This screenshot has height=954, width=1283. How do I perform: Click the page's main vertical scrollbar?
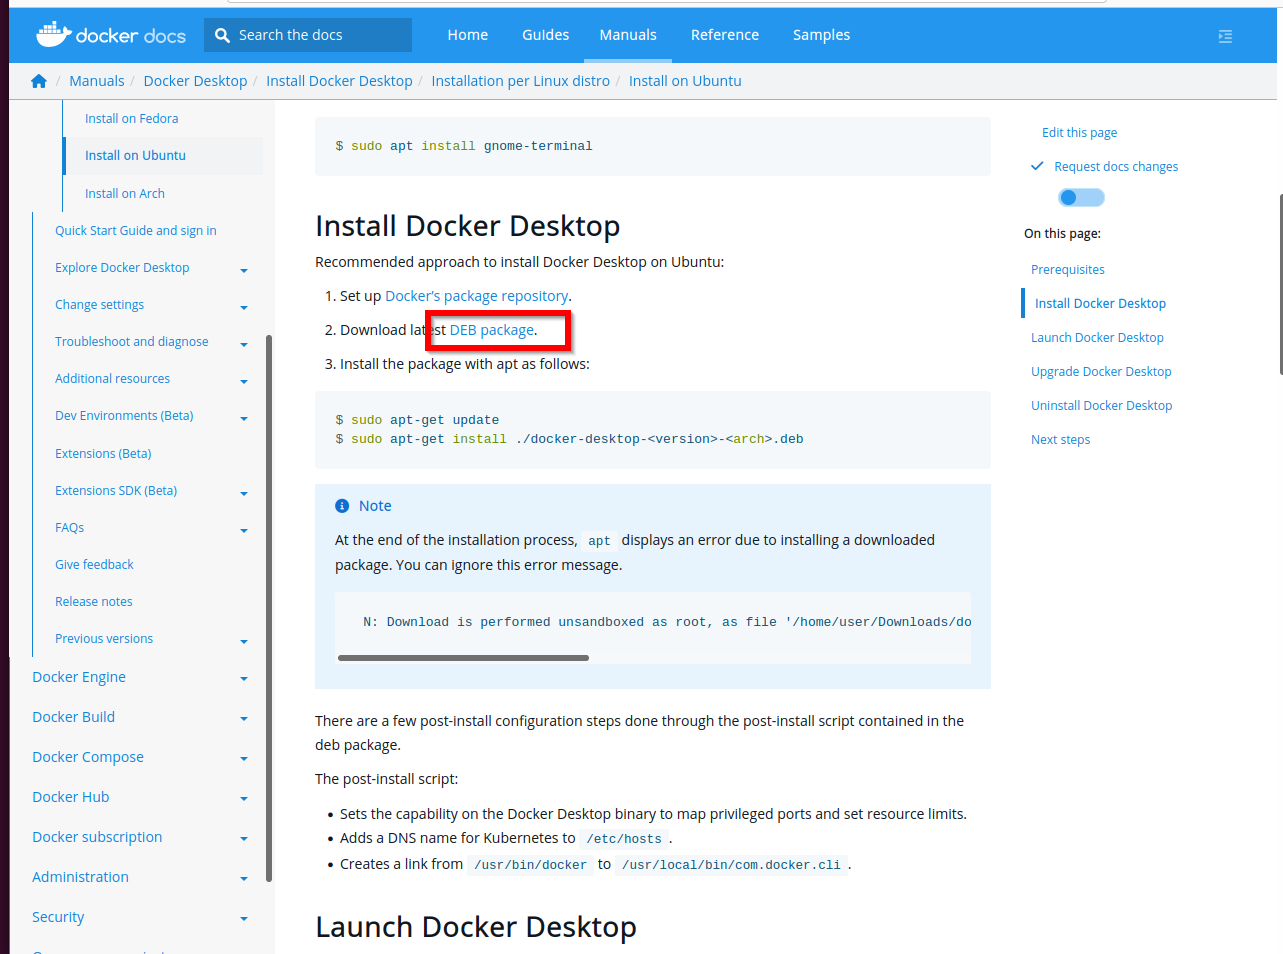coord(1280,284)
